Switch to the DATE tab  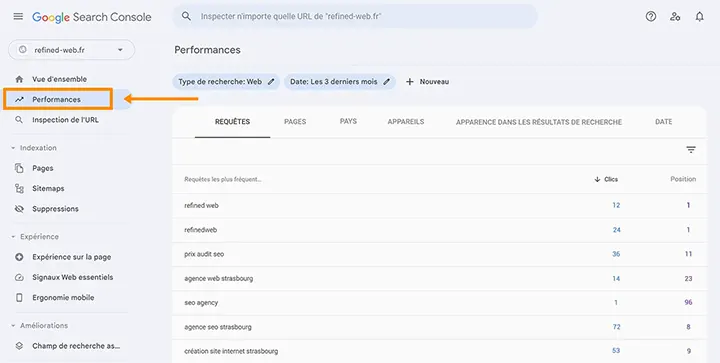pyautogui.click(x=664, y=122)
